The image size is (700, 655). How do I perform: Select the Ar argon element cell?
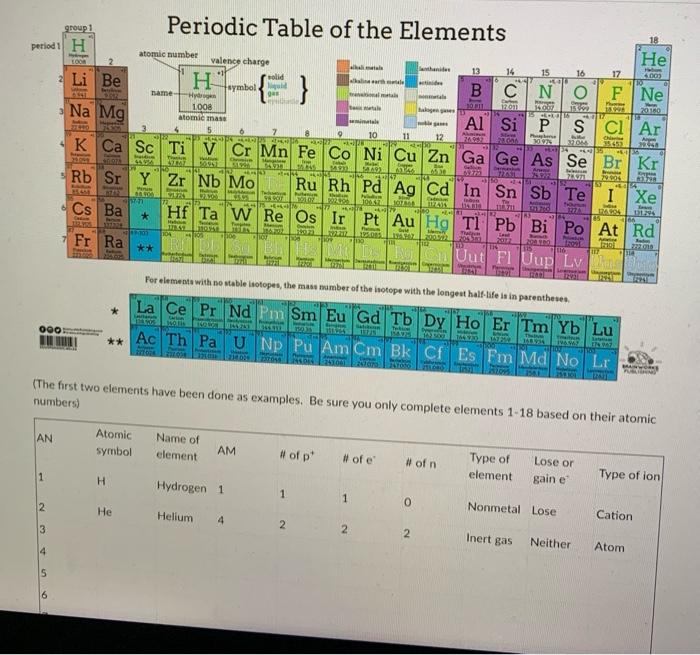click(650, 132)
